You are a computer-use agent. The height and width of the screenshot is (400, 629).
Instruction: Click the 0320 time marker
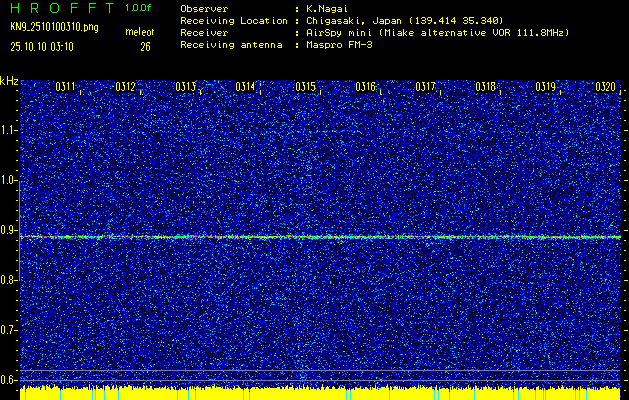click(605, 87)
